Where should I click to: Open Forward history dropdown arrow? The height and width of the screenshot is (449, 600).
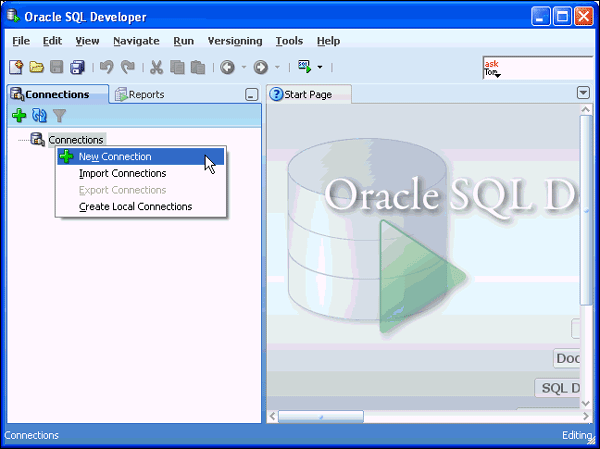(277, 68)
